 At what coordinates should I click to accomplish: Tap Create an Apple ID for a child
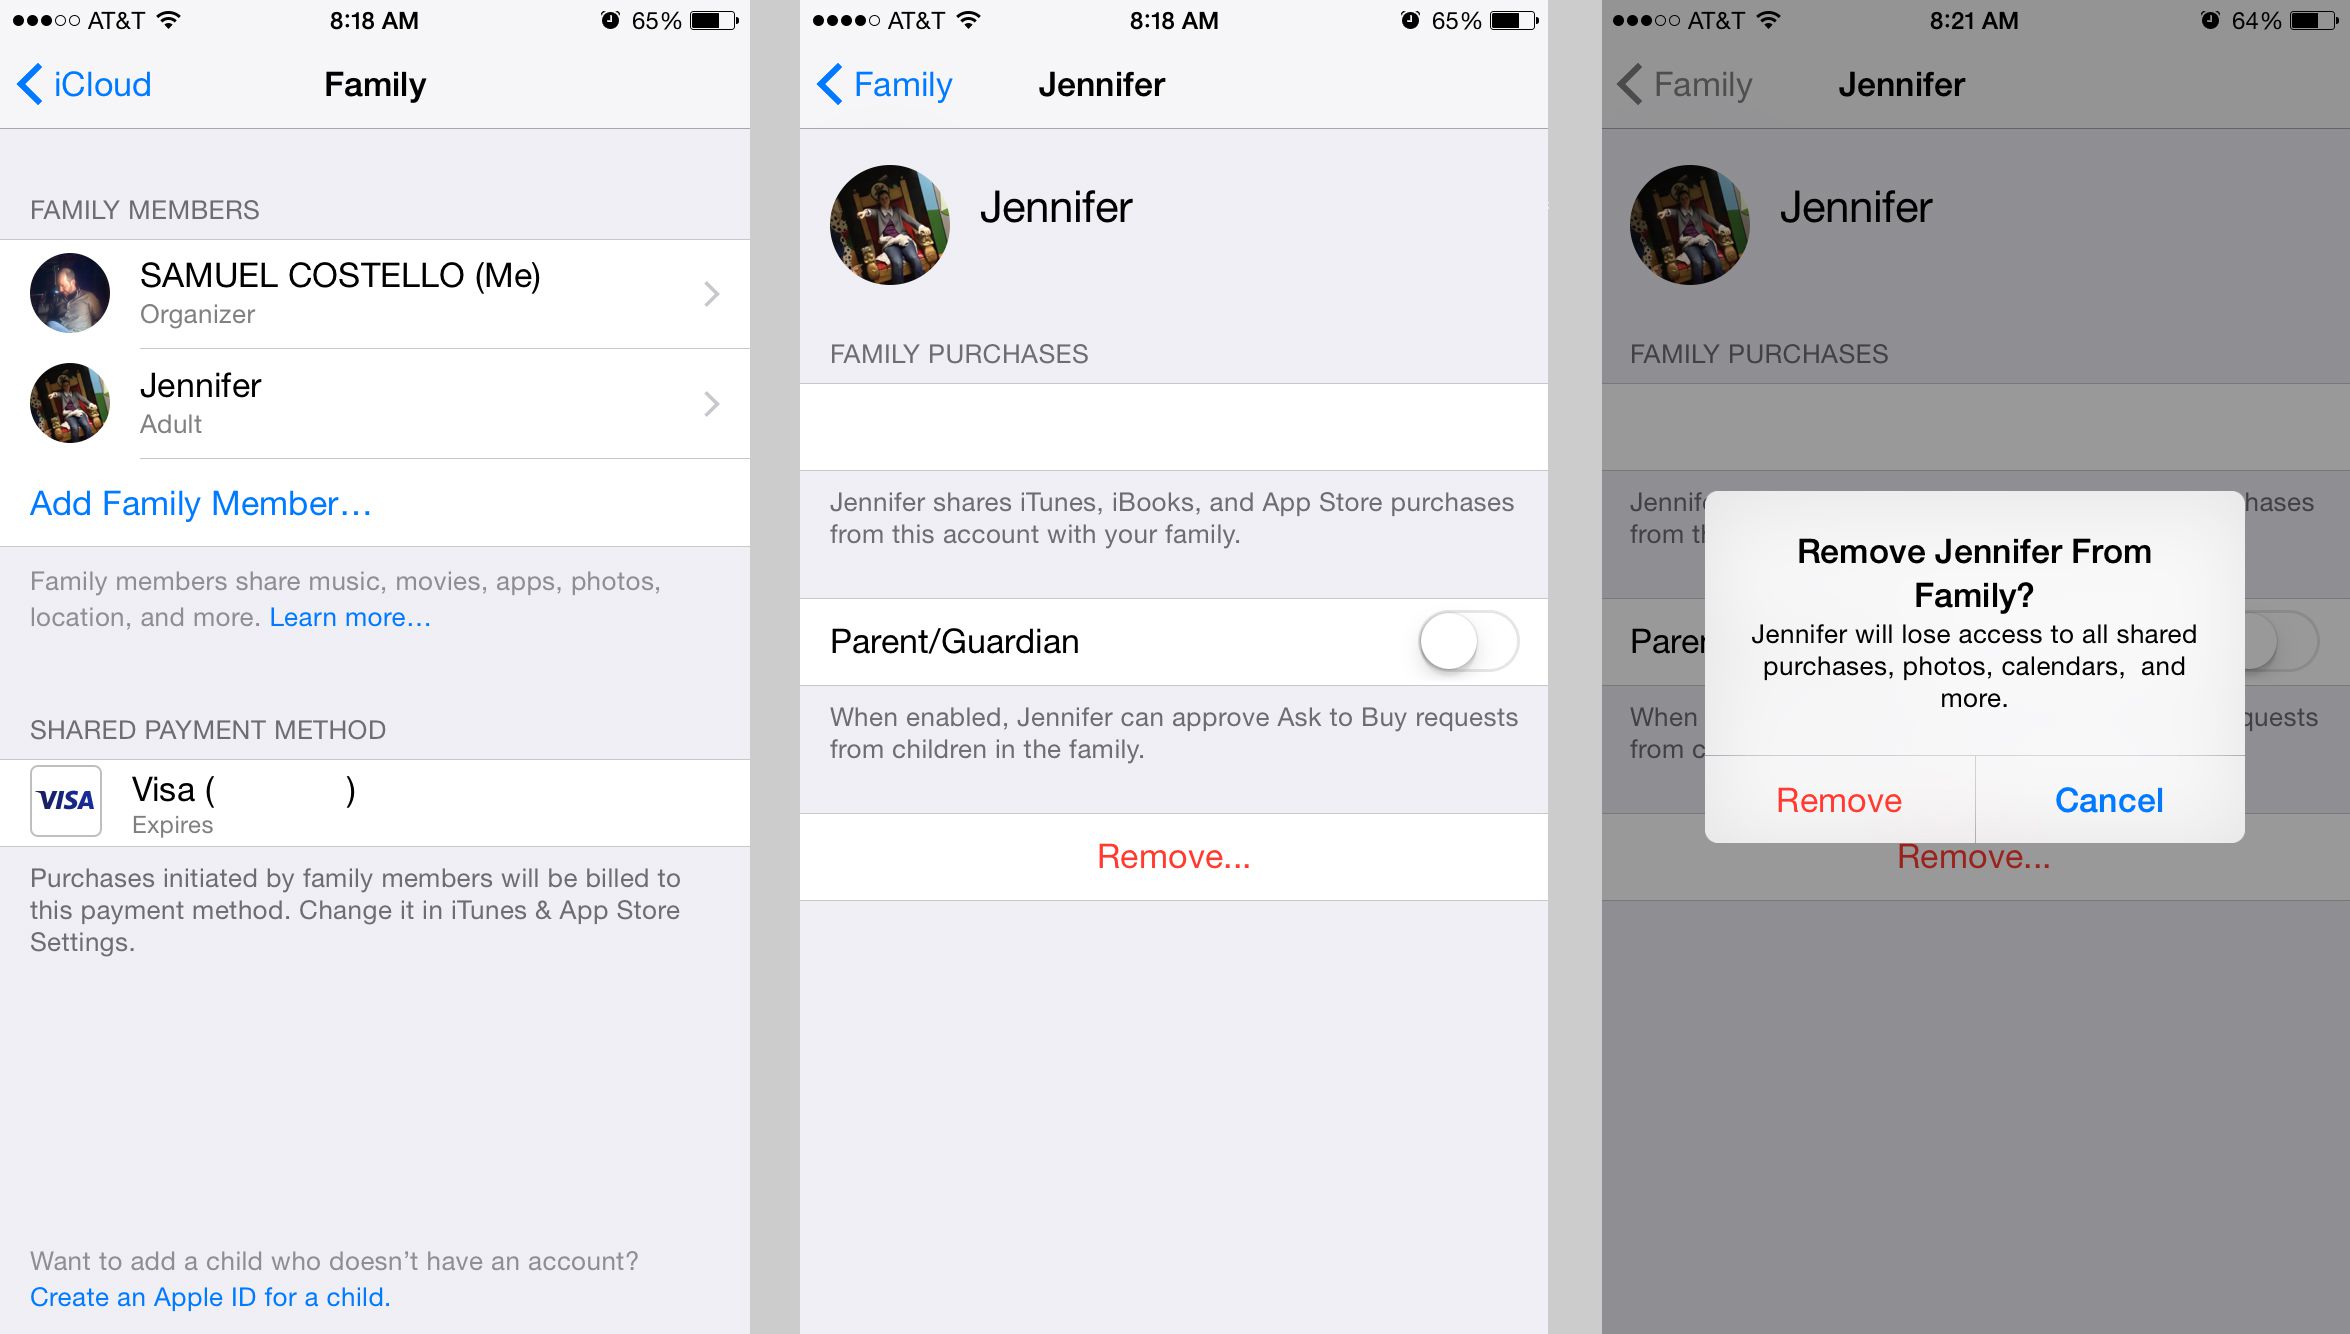point(208,1295)
